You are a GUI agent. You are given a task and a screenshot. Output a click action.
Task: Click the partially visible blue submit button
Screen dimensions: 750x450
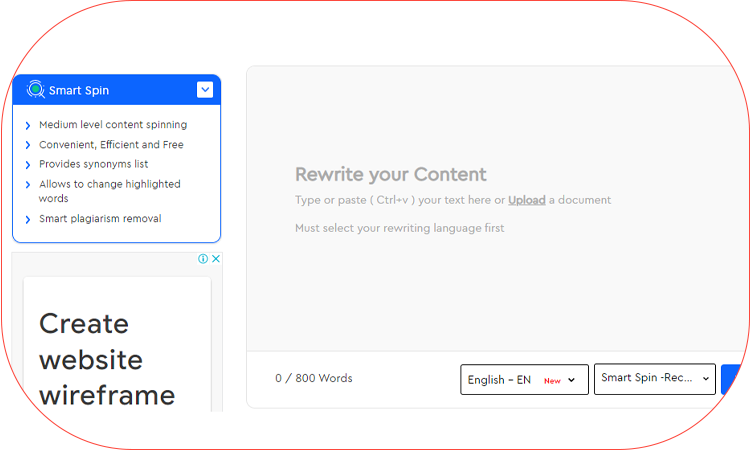[x=731, y=379]
